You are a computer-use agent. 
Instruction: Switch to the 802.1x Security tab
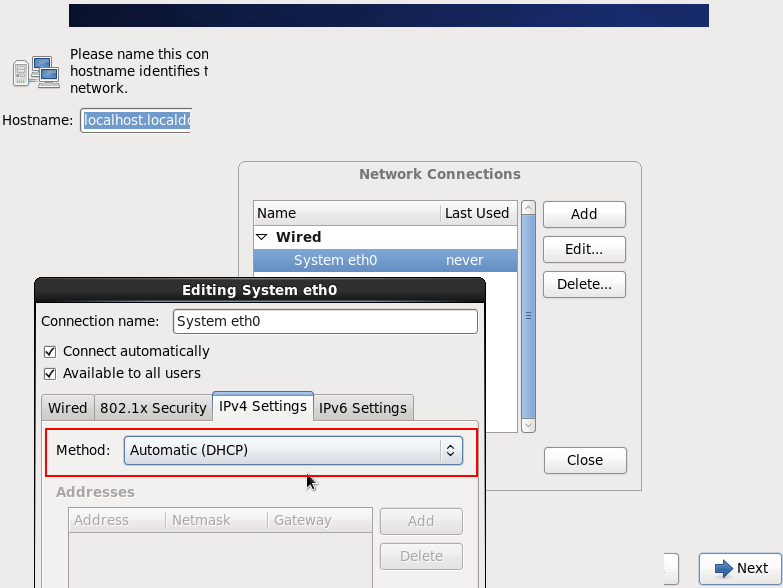pos(153,408)
